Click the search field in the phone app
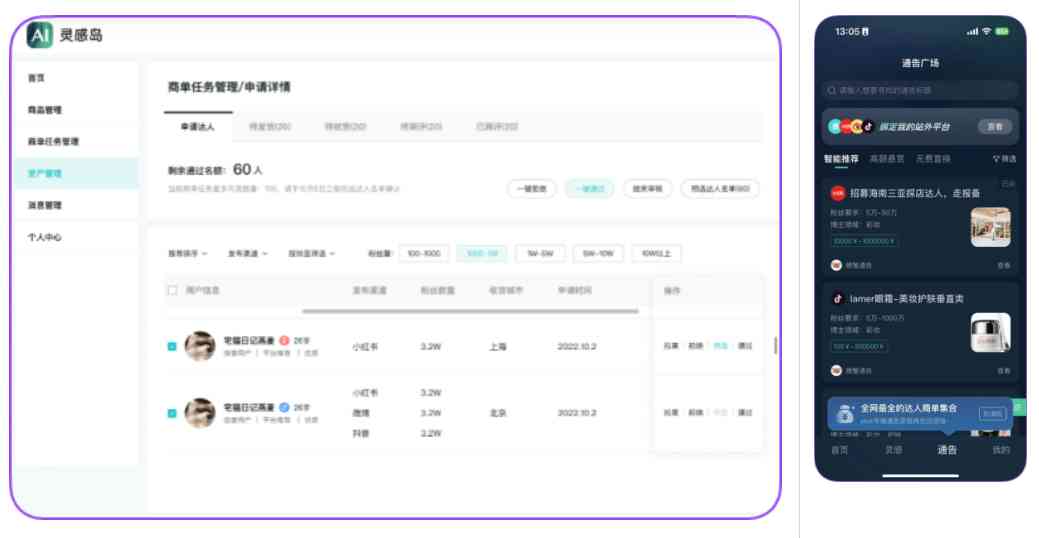The width and height of the screenshot is (1039, 538). point(920,90)
